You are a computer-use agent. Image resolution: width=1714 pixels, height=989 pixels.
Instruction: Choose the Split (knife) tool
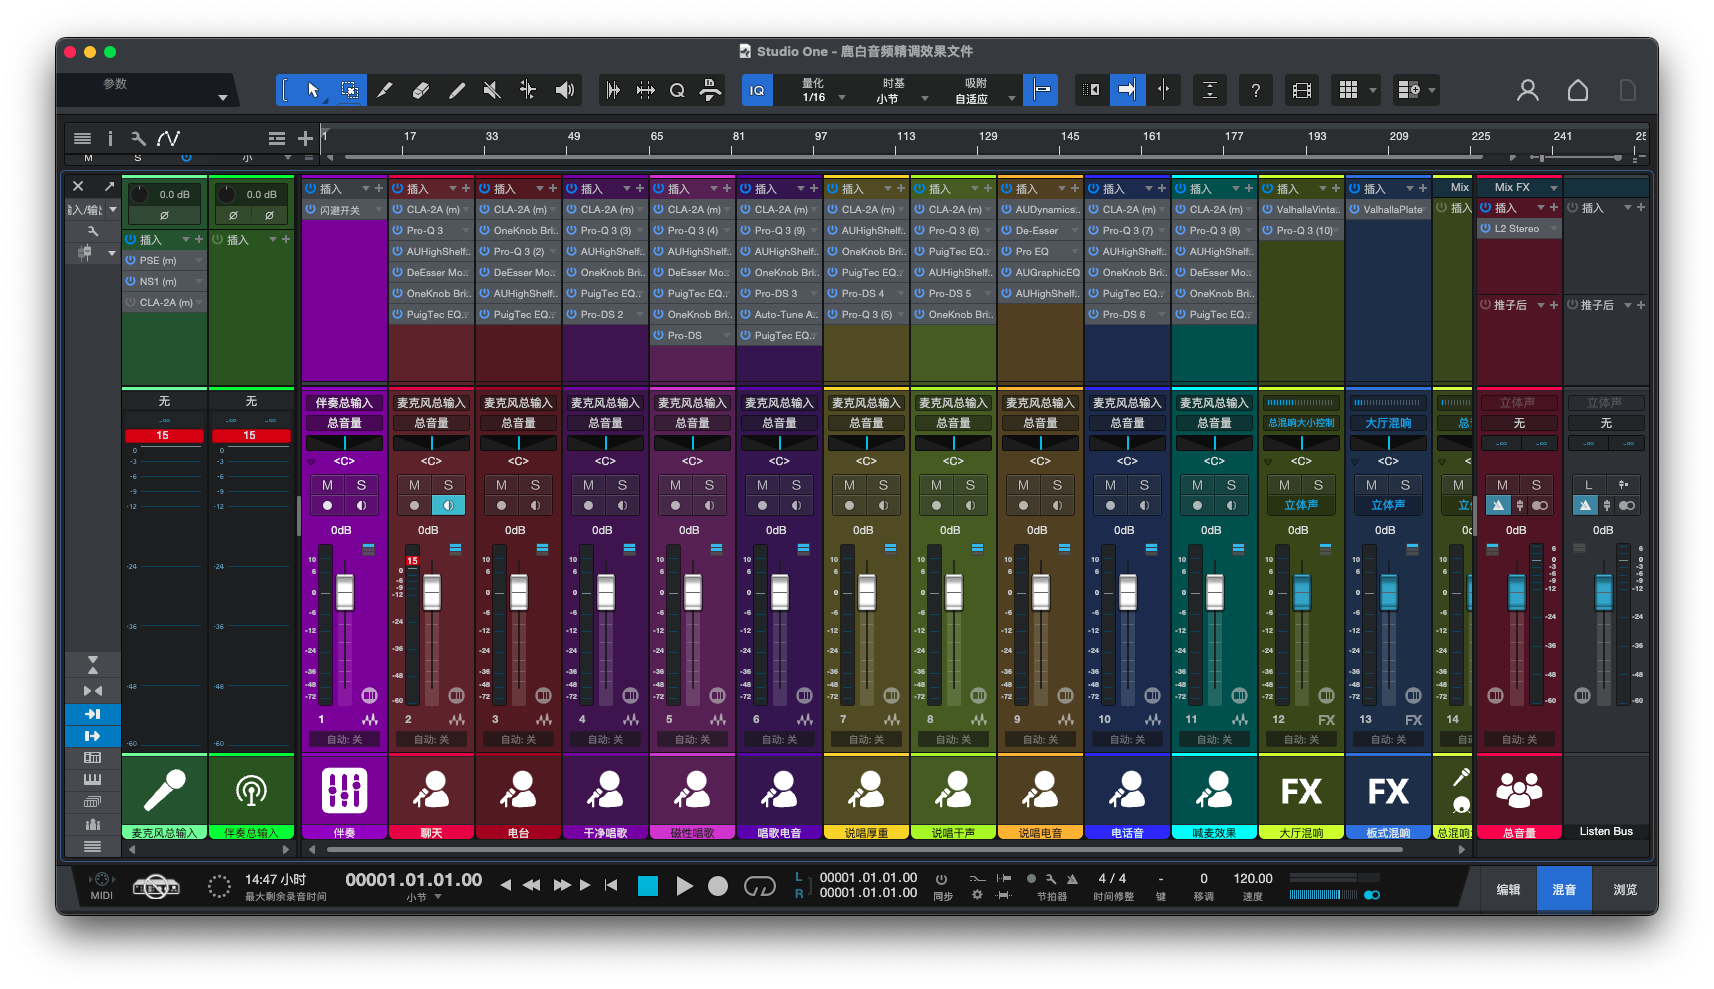[384, 90]
